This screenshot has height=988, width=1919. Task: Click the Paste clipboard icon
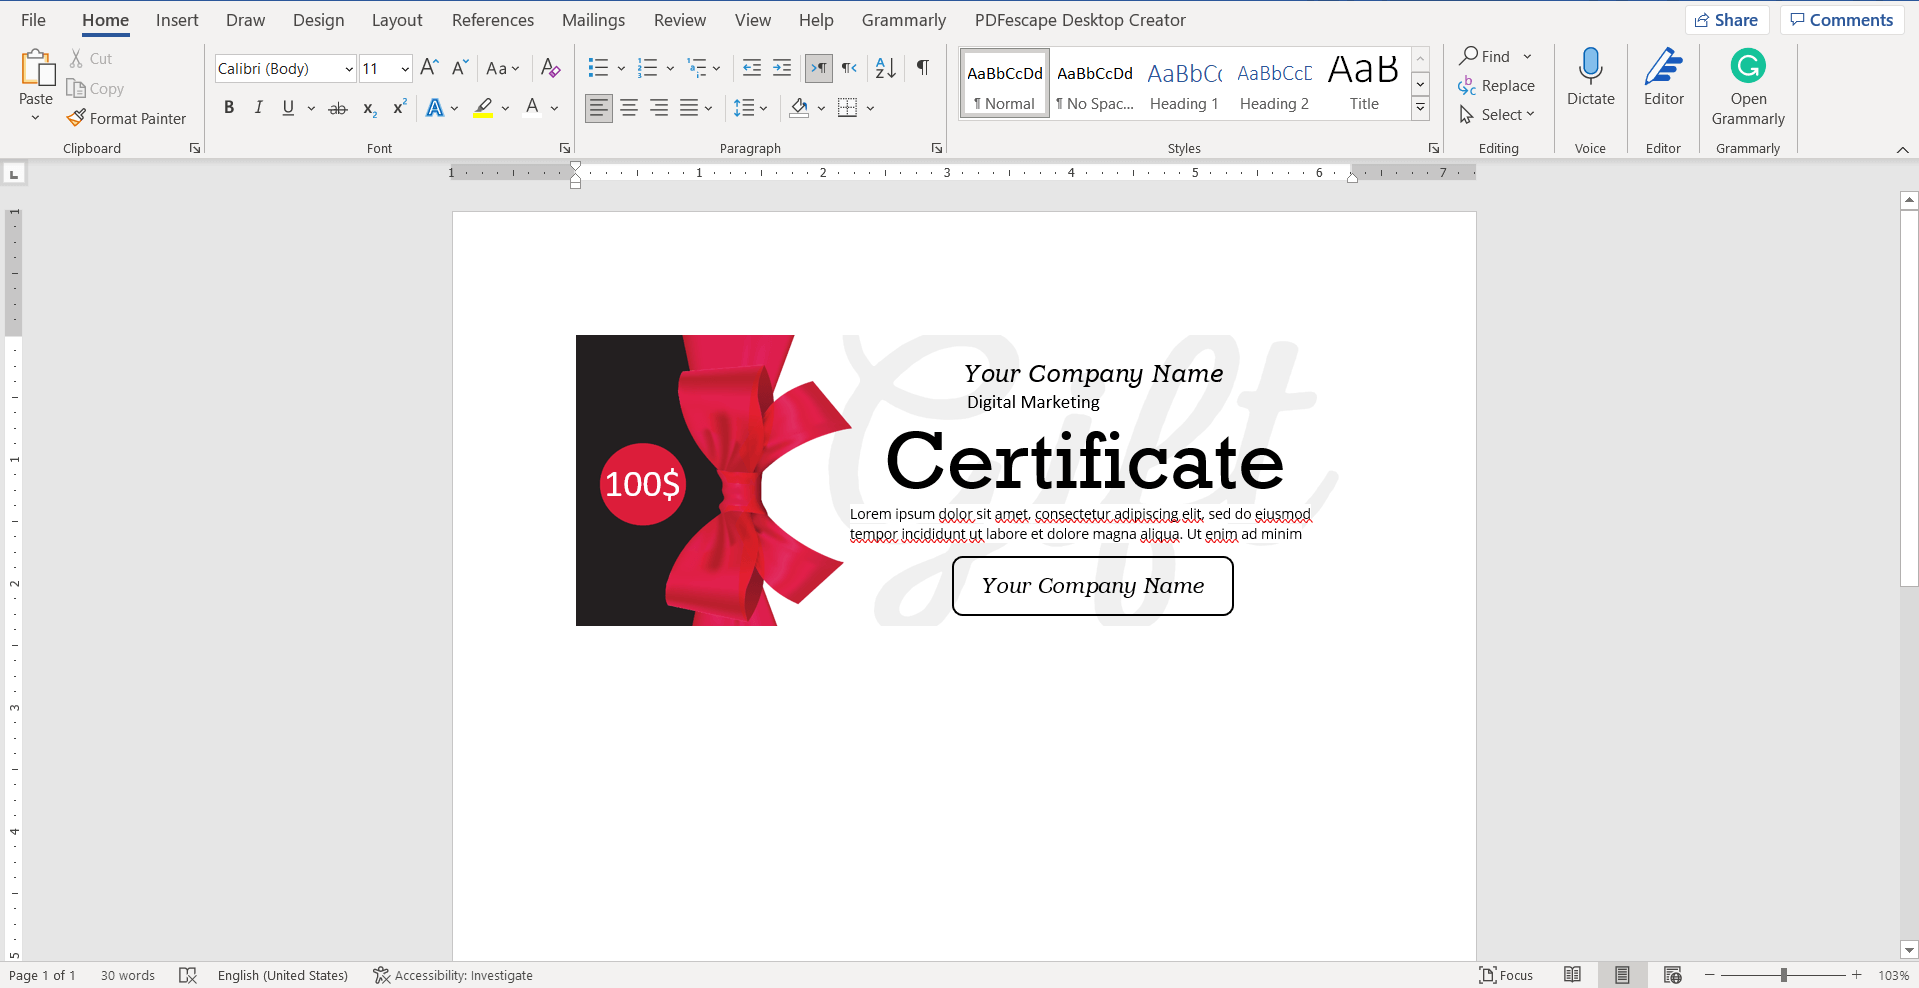(37, 68)
